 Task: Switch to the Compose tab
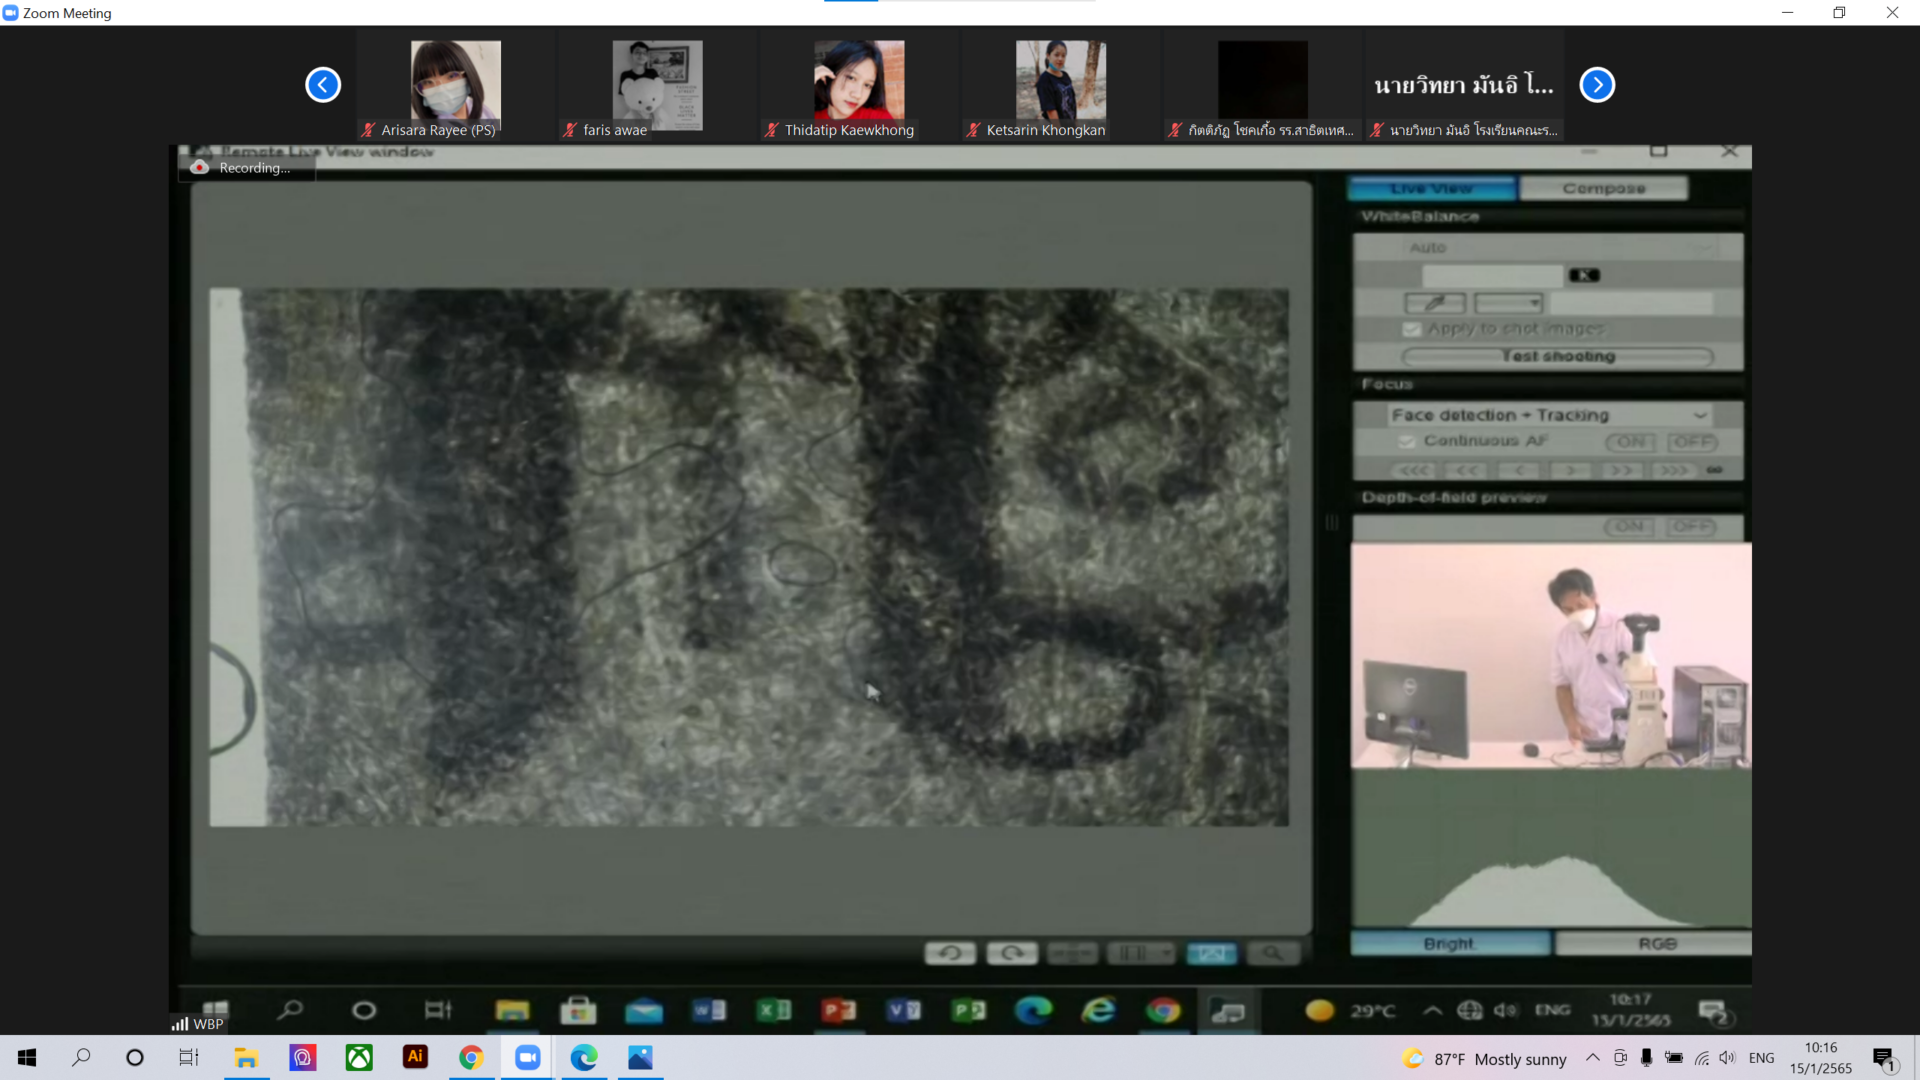click(x=1603, y=188)
